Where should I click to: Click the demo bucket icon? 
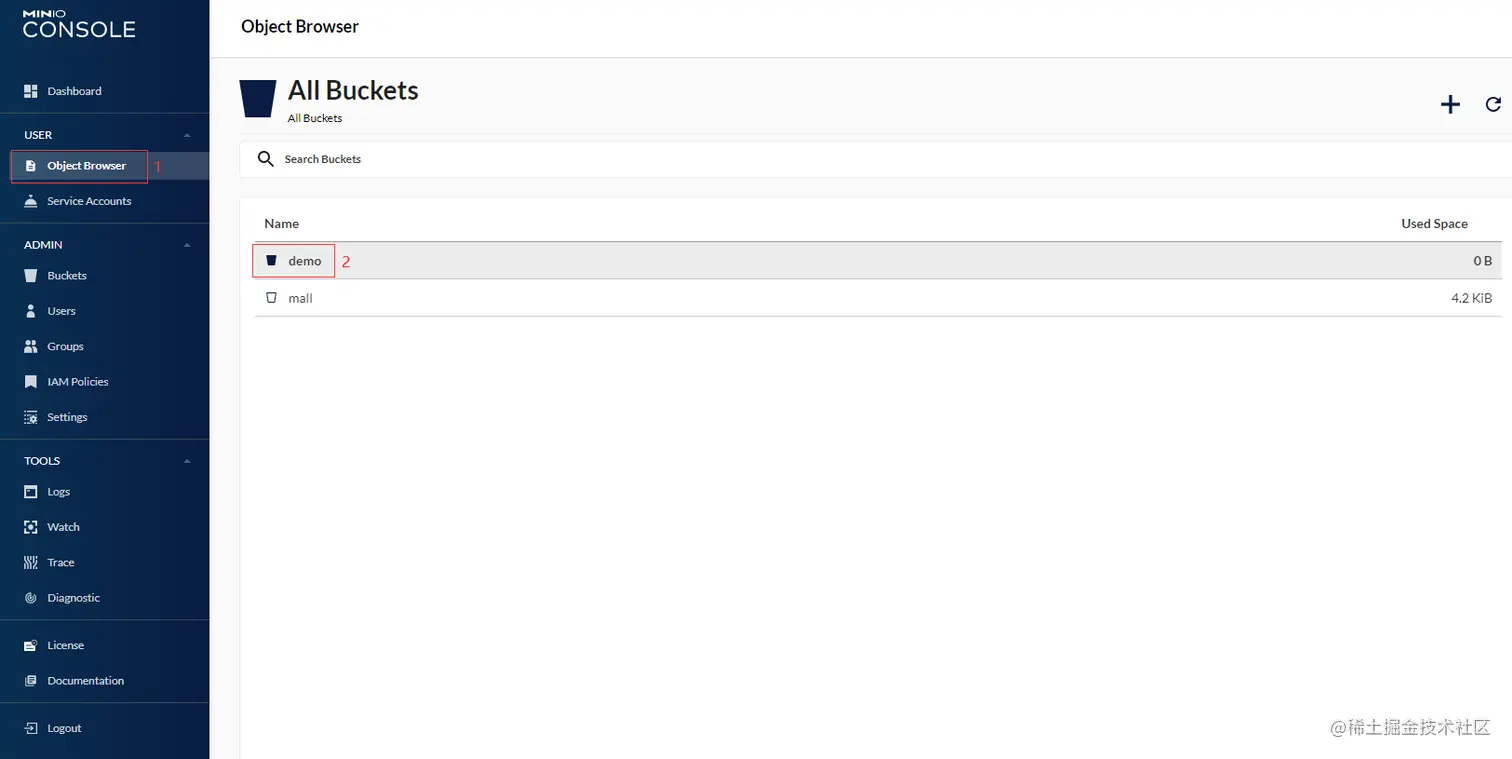[271, 260]
